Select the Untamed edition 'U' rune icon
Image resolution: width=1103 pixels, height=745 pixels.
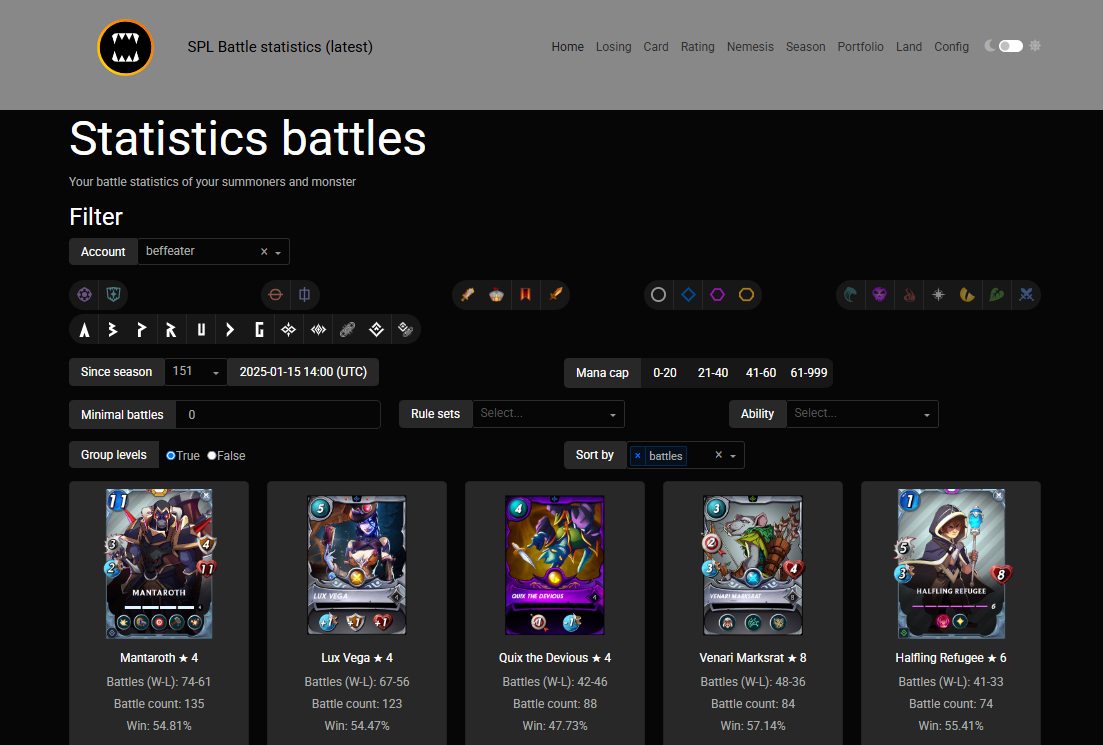click(201, 329)
